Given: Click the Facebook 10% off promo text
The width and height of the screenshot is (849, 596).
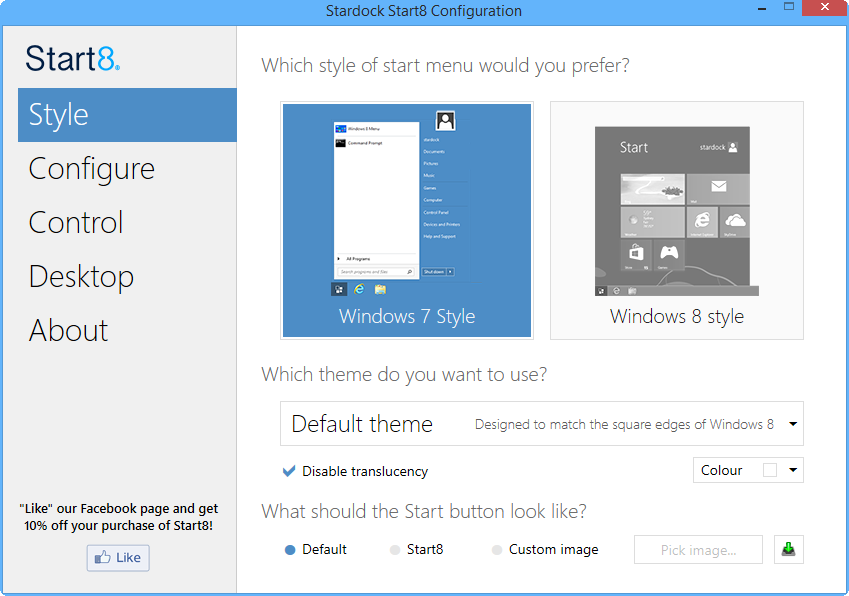Looking at the screenshot, I should (119, 517).
